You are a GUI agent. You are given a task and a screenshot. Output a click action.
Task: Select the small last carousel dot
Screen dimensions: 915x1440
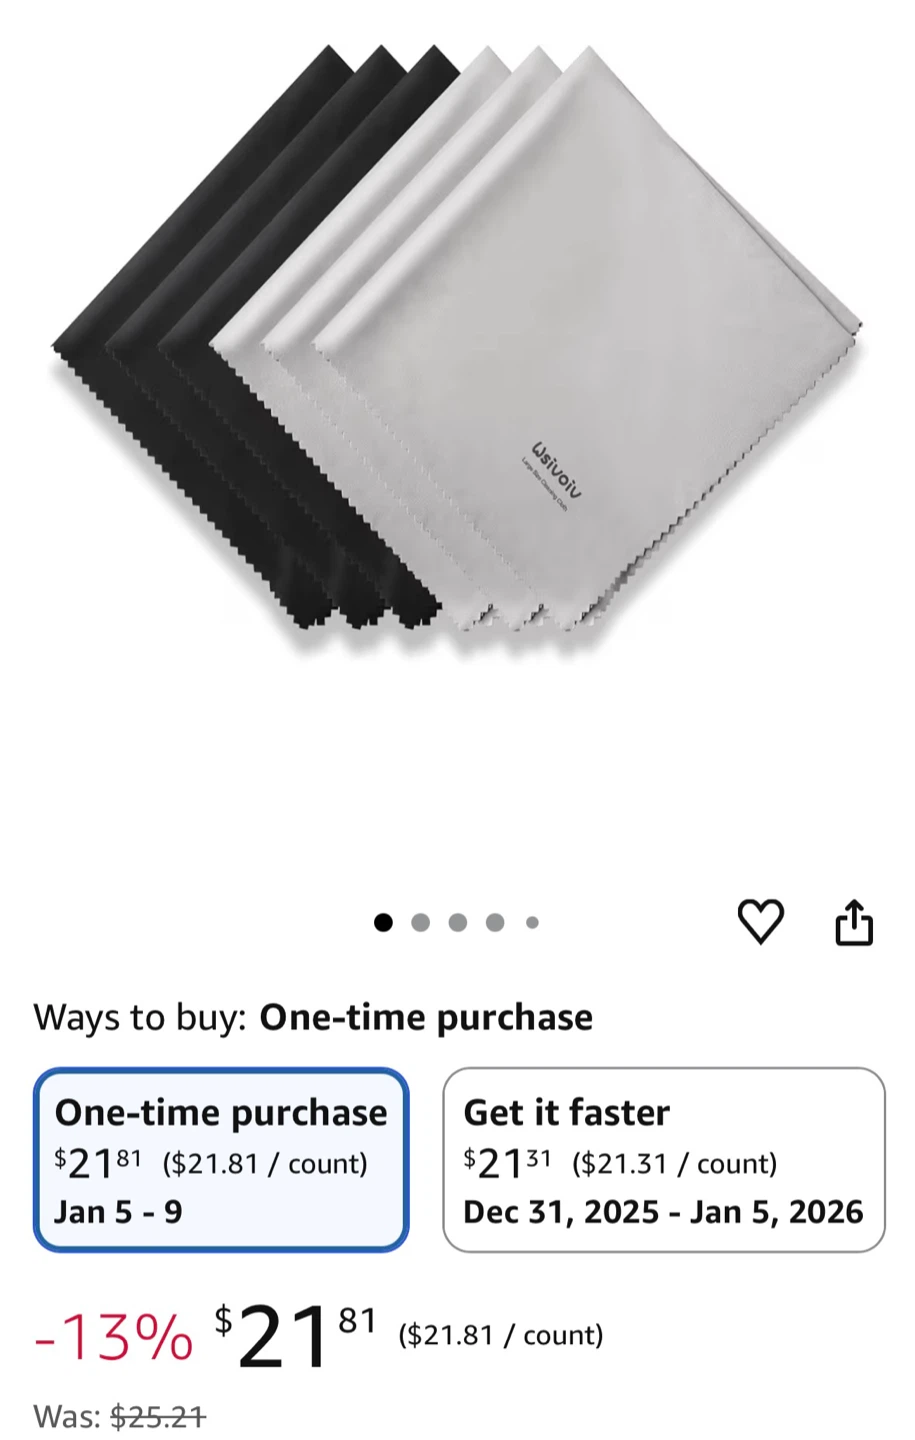532,922
